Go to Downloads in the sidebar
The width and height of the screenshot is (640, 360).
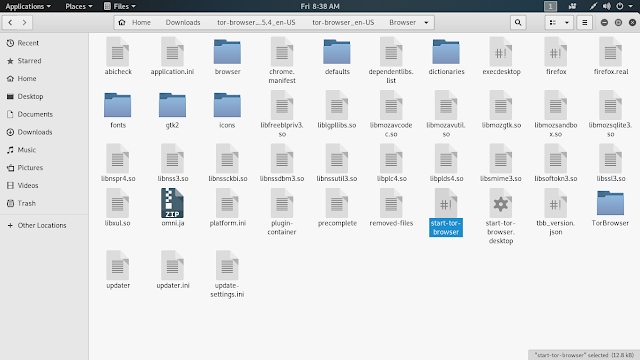pos(44,132)
